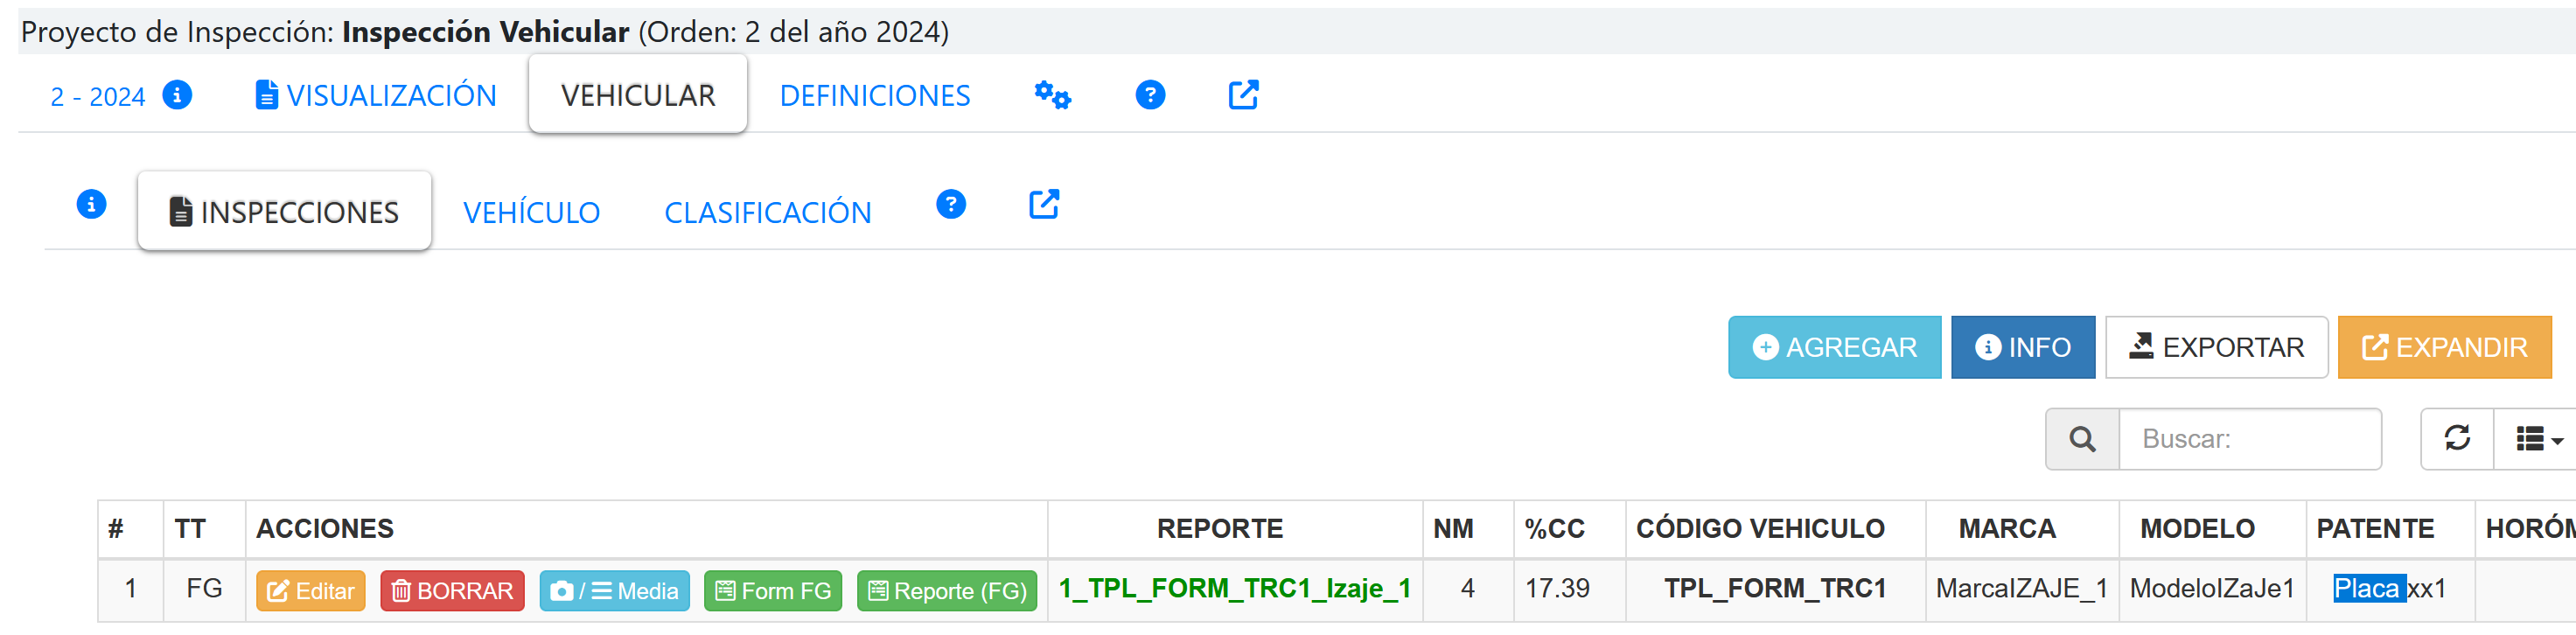The width and height of the screenshot is (2576, 635).
Task: Click the external link icon after CLASIFICACIÓN
Action: [x=1043, y=205]
